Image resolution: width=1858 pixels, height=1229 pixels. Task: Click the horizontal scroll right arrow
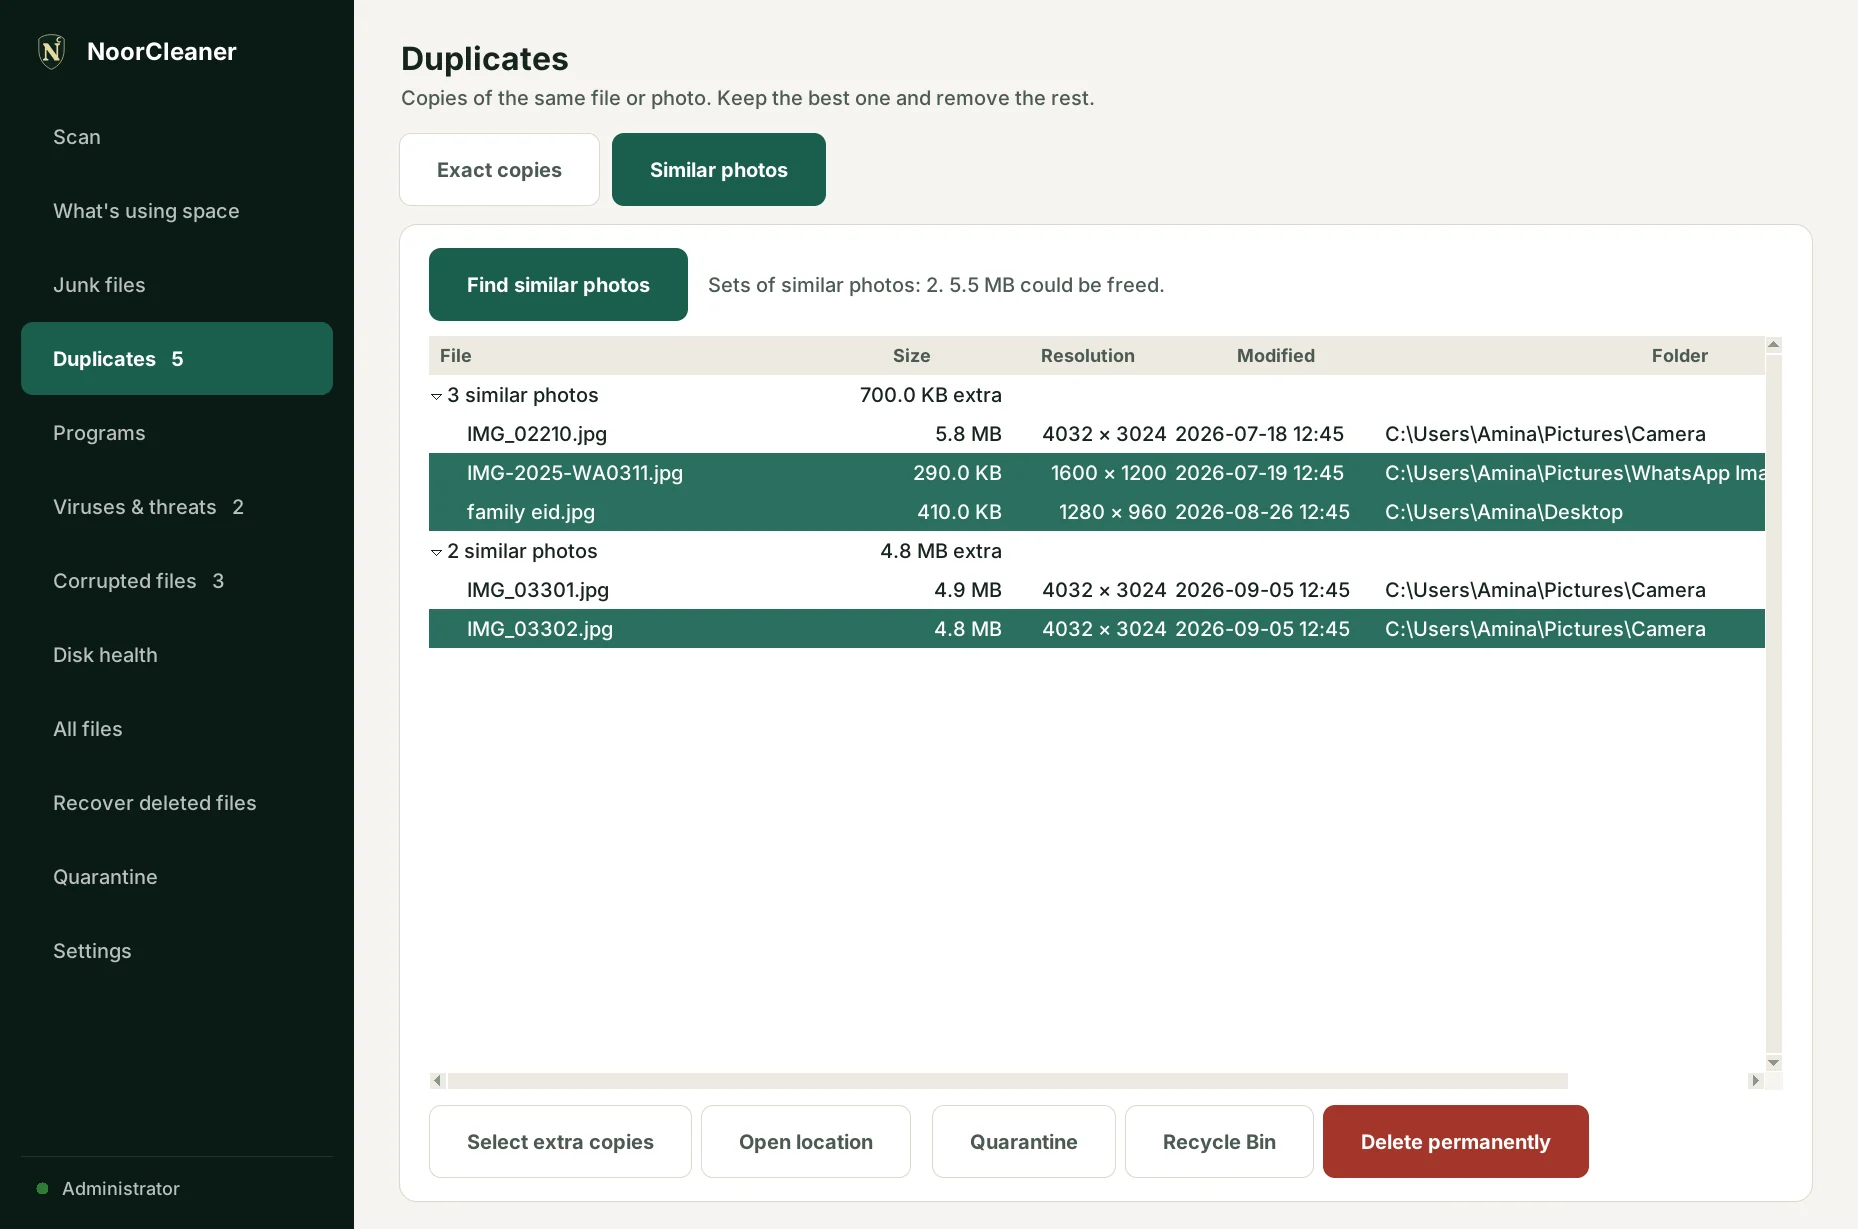(1755, 1081)
